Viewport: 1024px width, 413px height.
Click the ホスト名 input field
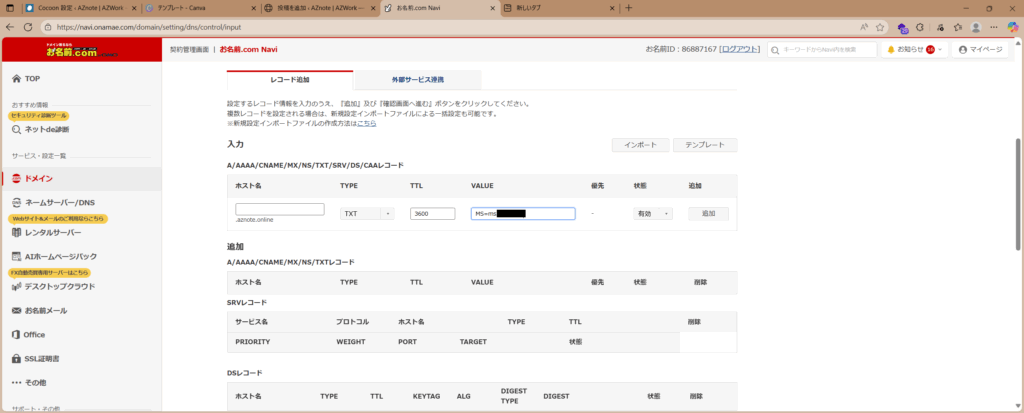tap(280, 209)
